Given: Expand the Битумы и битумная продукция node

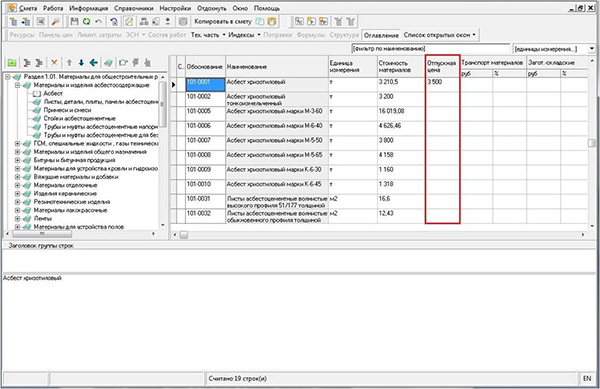Looking at the screenshot, I should pos(17,160).
